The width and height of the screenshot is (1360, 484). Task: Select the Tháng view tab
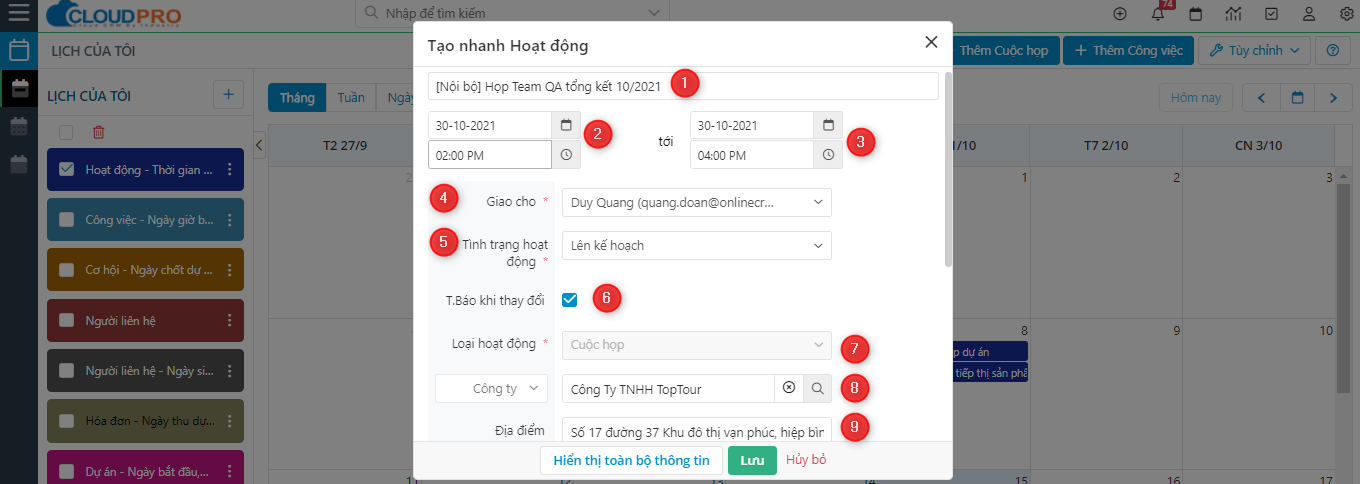coord(297,98)
